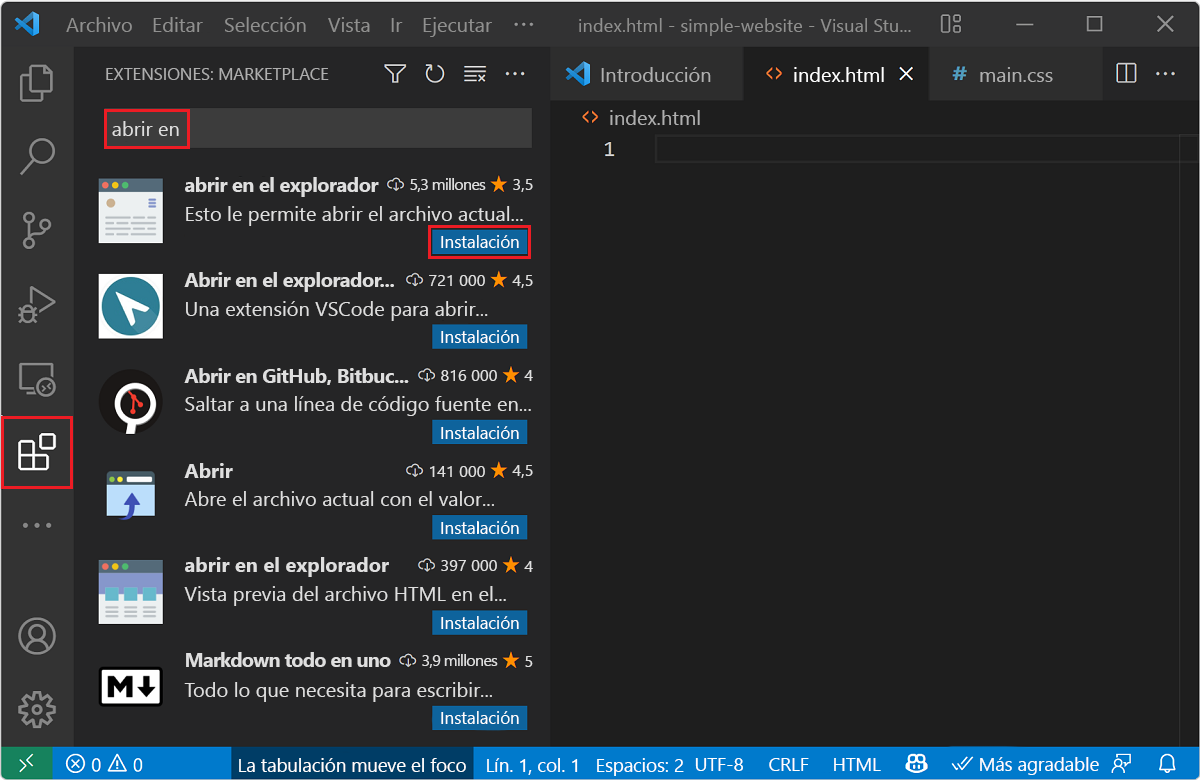Click the Copilot status bar icon
This screenshot has height=780, width=1200.
916,765
